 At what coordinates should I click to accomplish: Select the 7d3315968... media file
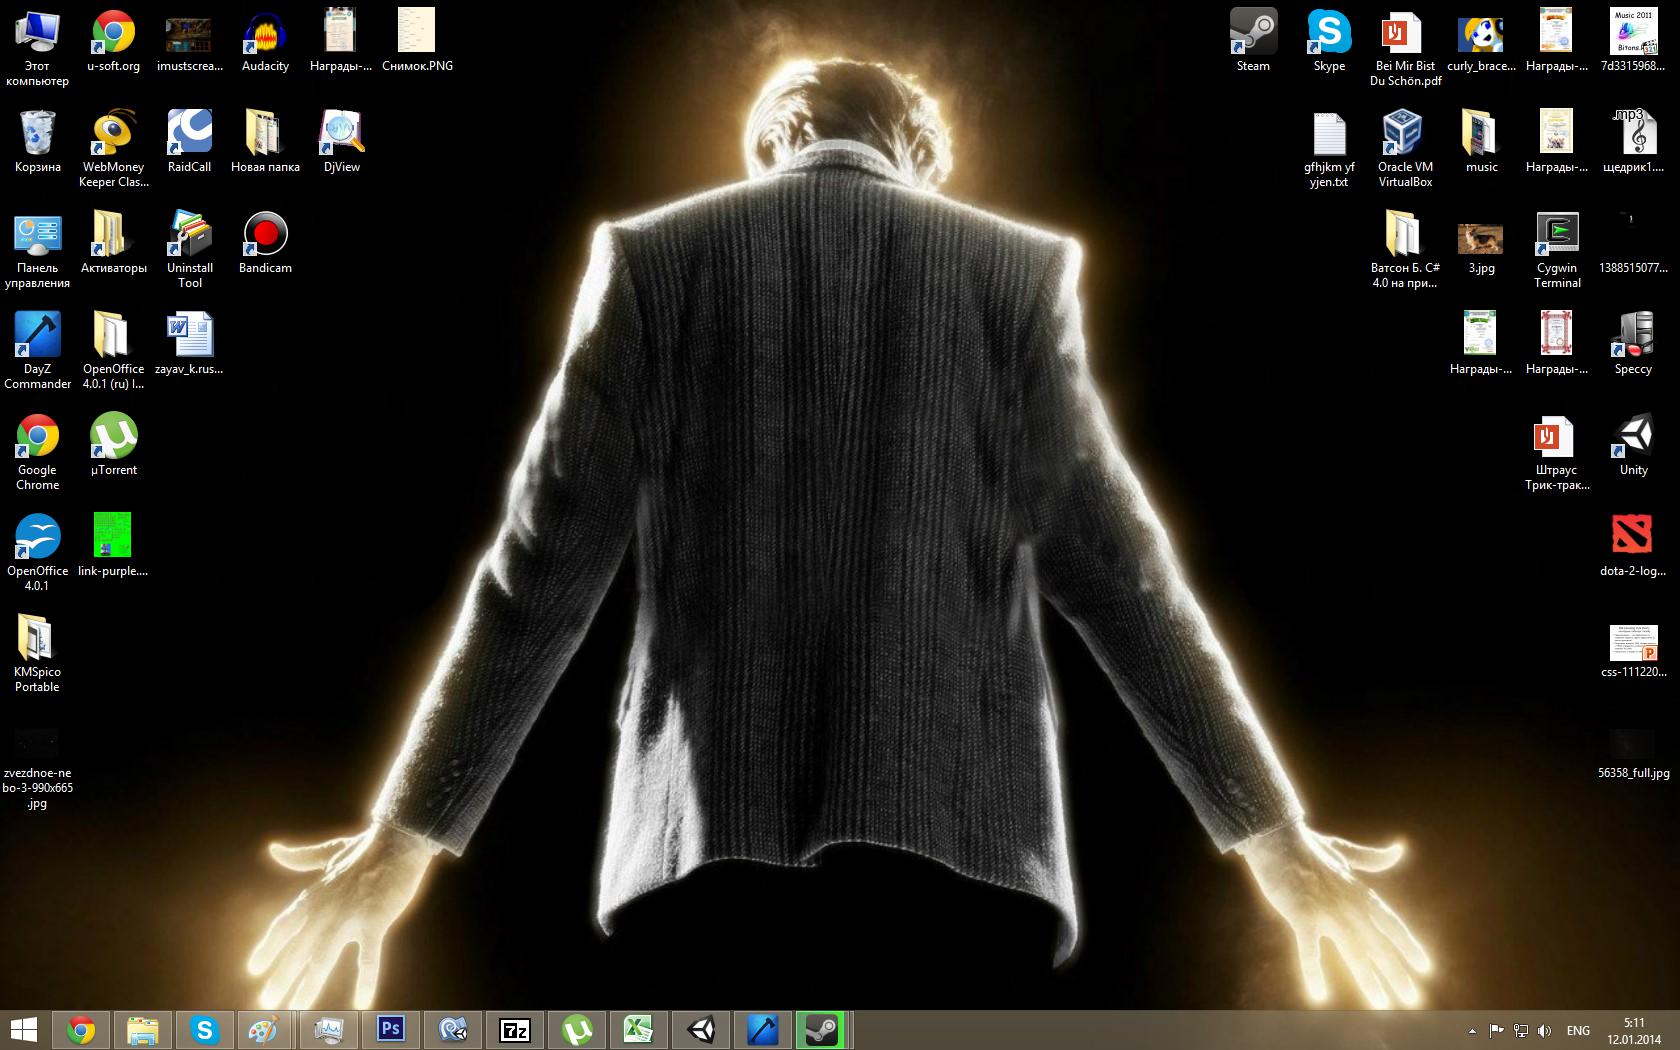1633,41
